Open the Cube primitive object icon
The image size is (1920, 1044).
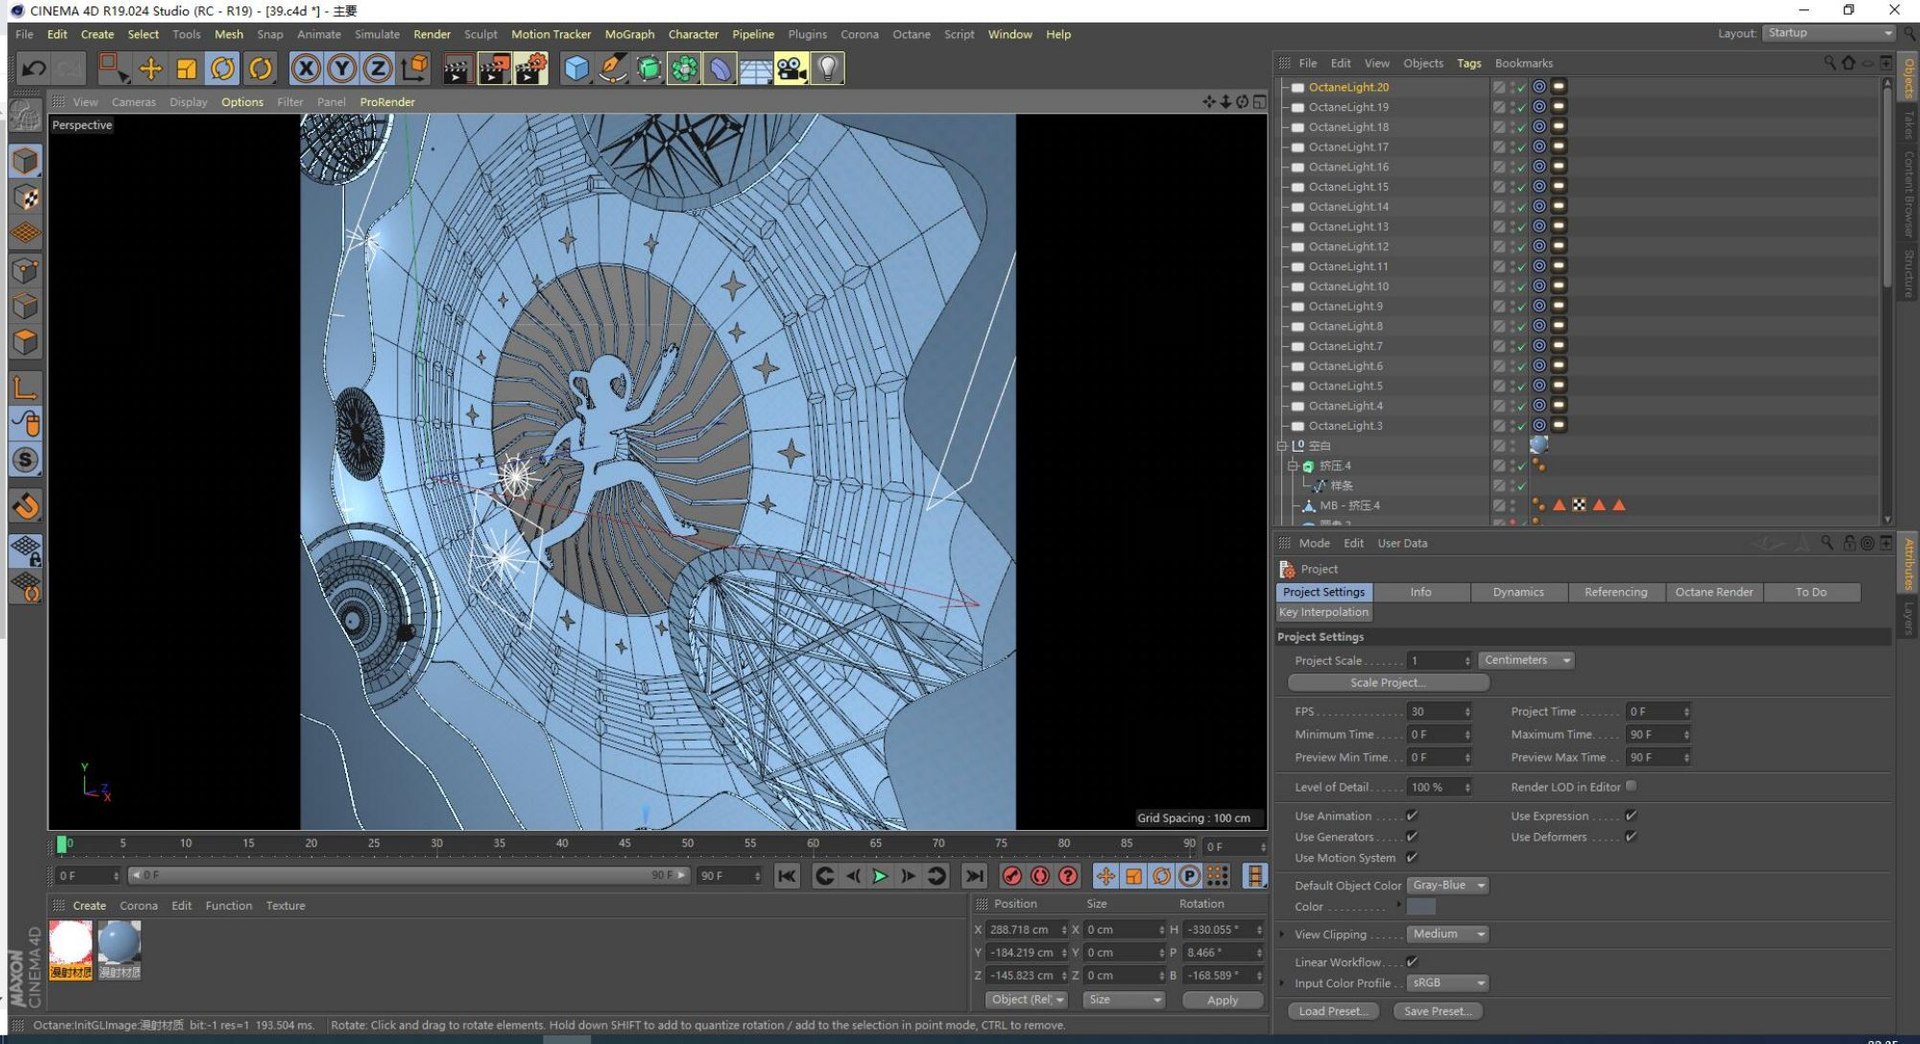[x=577, y=68]
